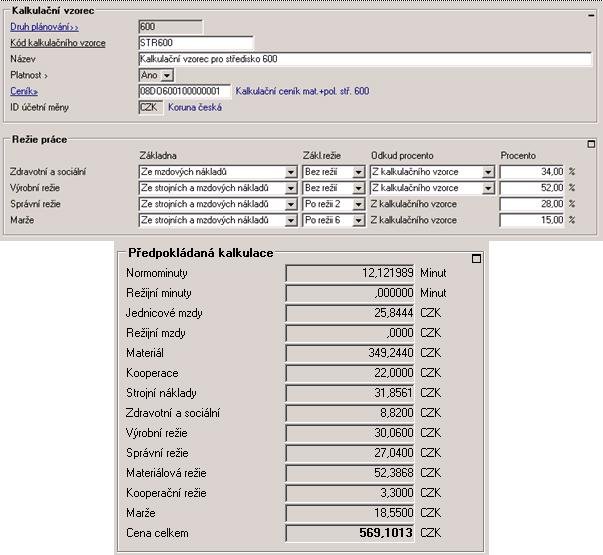
Task: Click the calculation Marže value 18,5500
Action: pyautogui.click(x=350, y=513)
